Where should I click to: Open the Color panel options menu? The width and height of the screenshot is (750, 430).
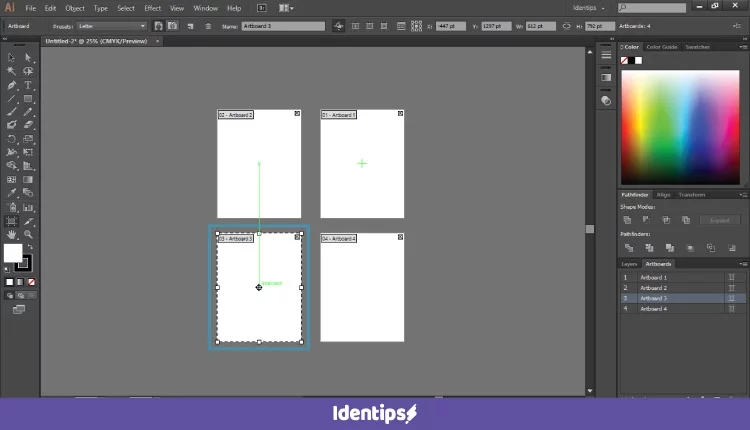point(743,47)
